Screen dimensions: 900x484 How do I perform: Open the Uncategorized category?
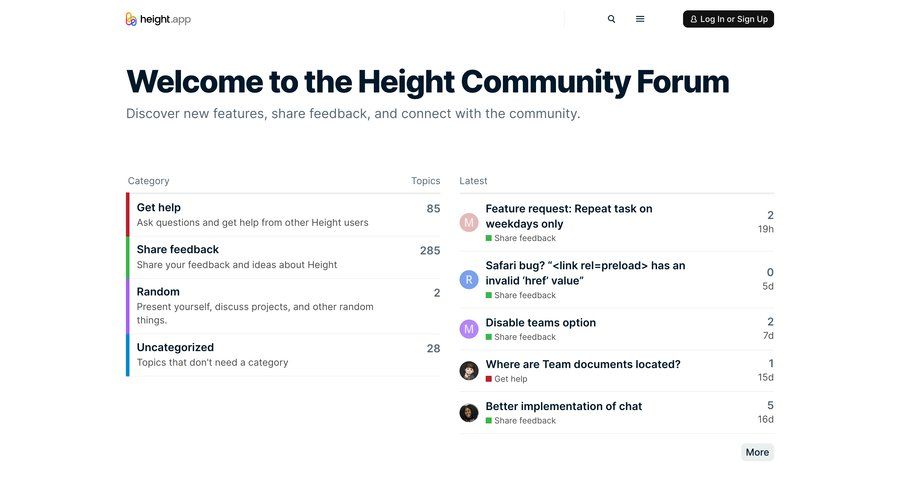tap(175, 347)
